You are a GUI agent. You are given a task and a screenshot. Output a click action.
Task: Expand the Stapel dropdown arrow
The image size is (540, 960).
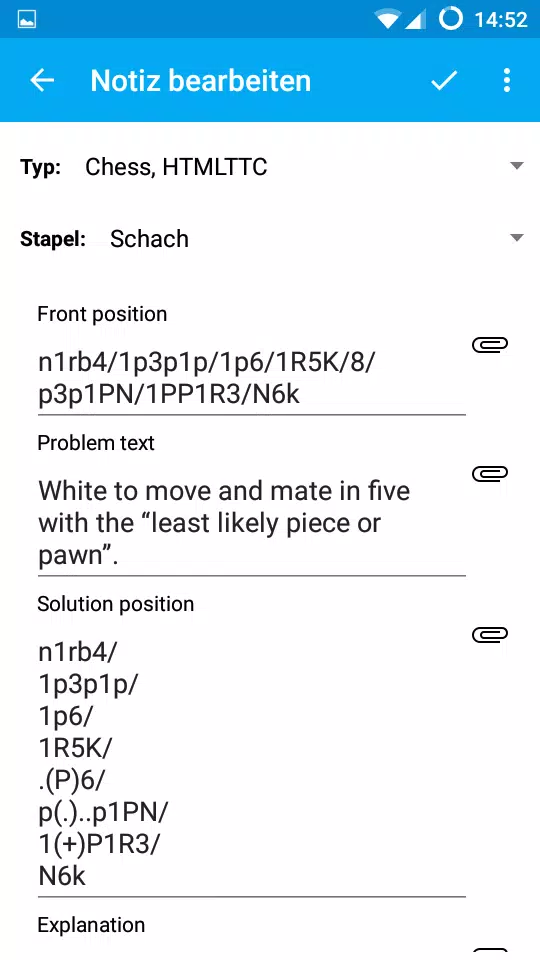(x=517, y=238)
